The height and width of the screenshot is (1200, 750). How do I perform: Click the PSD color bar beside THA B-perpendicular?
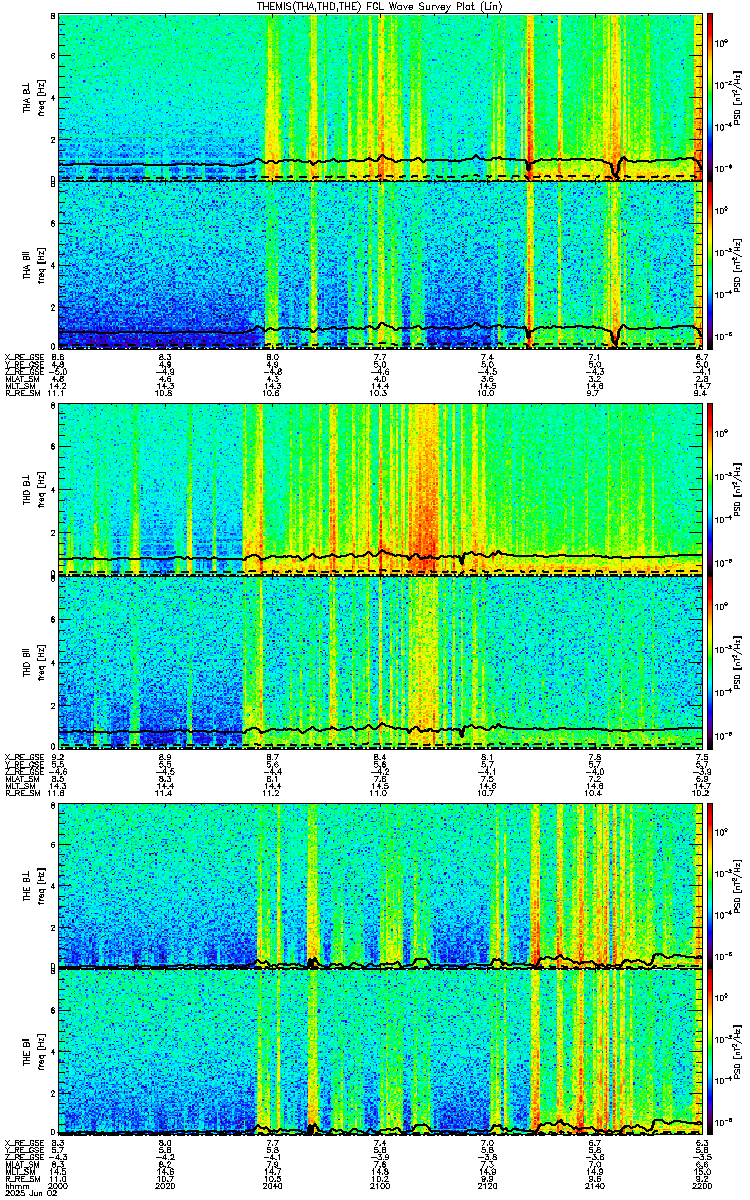coord(711,97)
